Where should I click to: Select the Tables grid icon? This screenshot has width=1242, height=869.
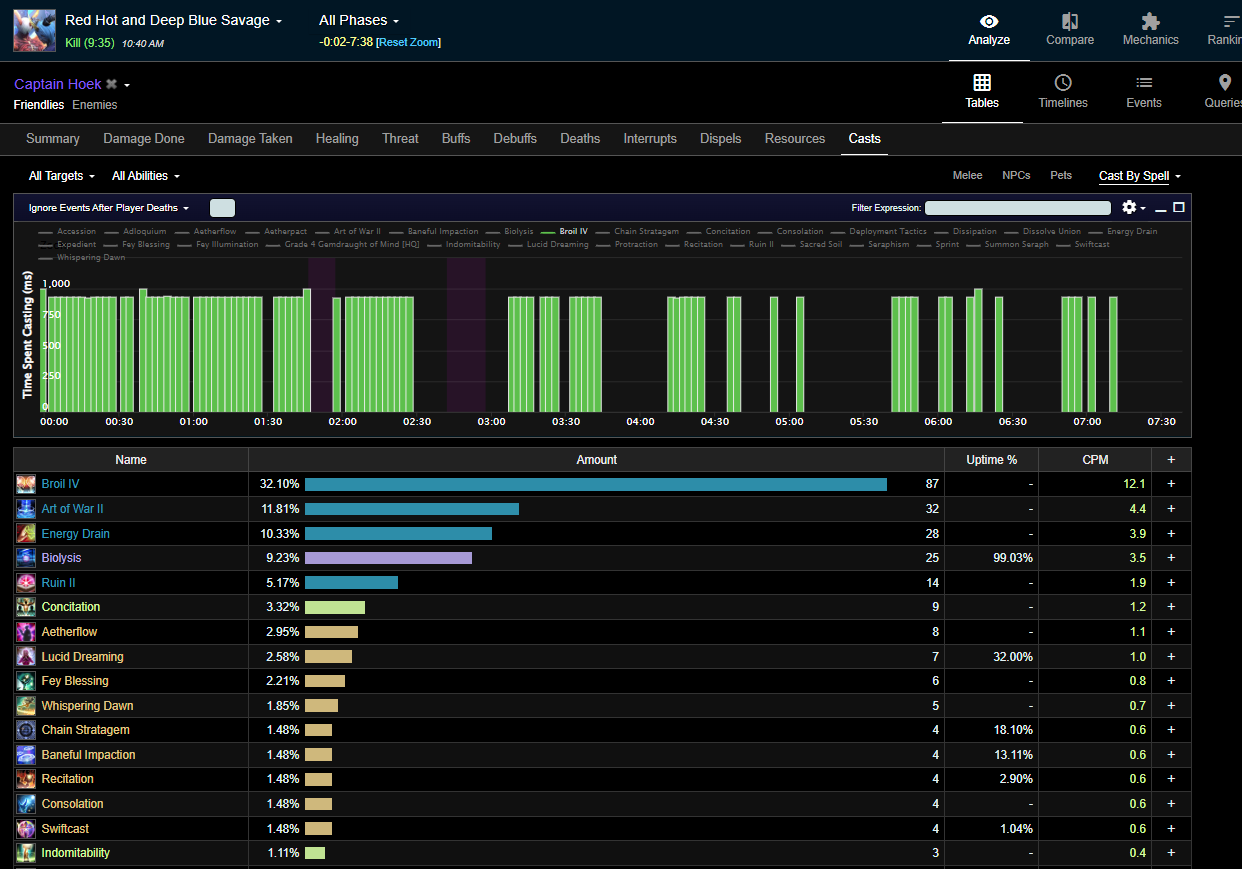pos(982,83)
